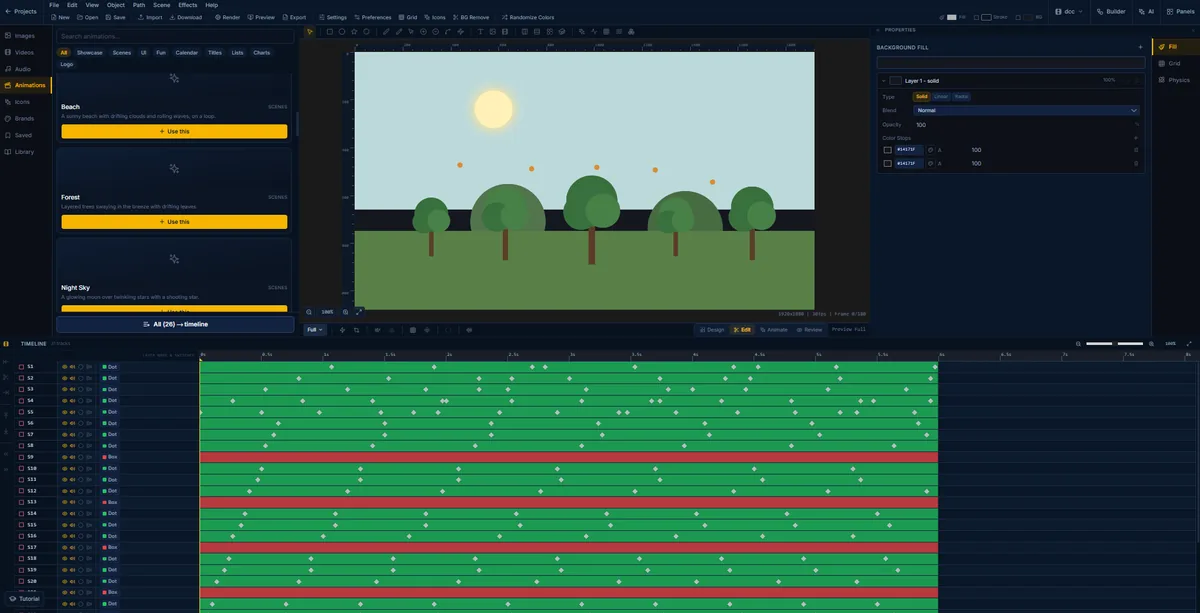
Task: Open the Scene menu
Action: coord(161,5)
